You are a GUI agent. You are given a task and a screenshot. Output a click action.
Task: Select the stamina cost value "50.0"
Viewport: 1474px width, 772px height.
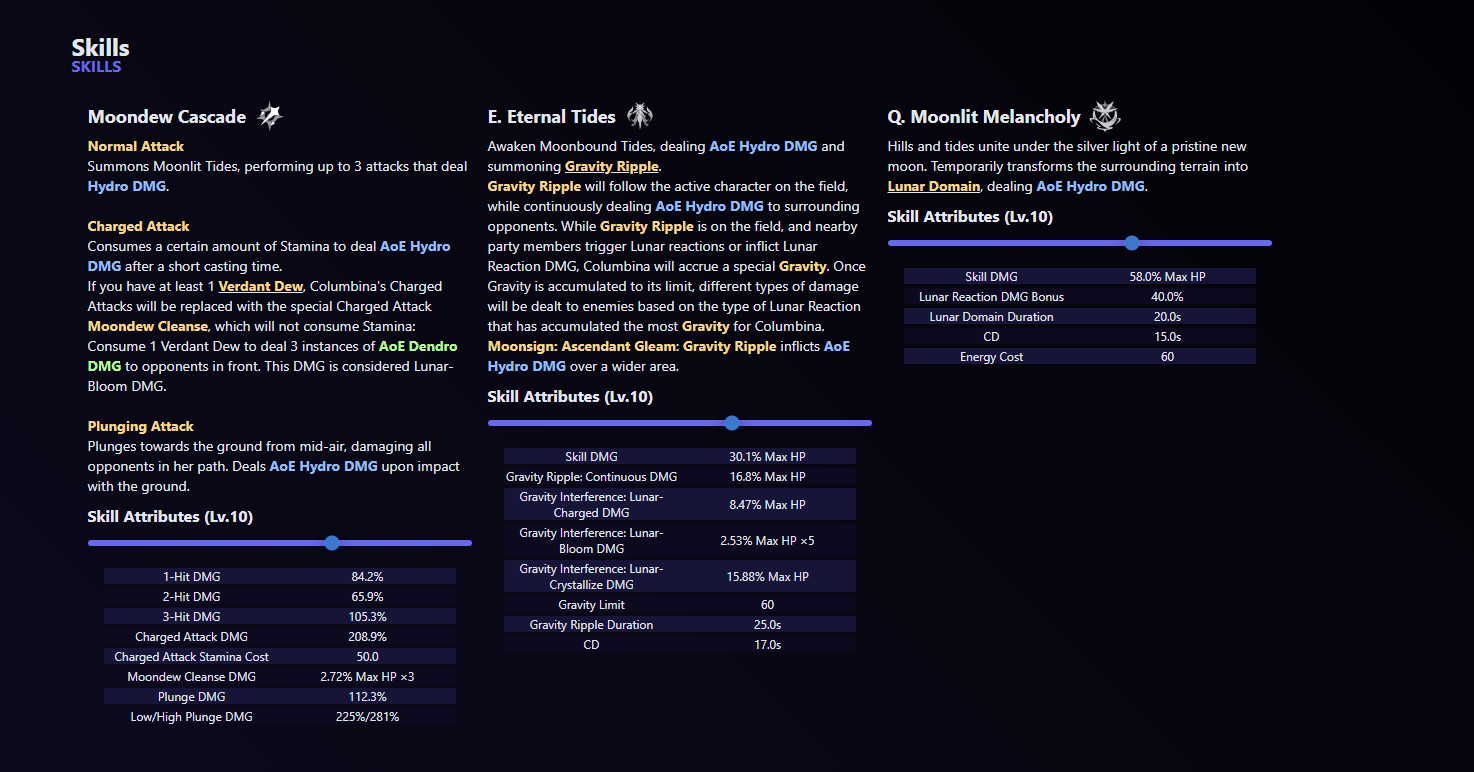click(368, 657)
